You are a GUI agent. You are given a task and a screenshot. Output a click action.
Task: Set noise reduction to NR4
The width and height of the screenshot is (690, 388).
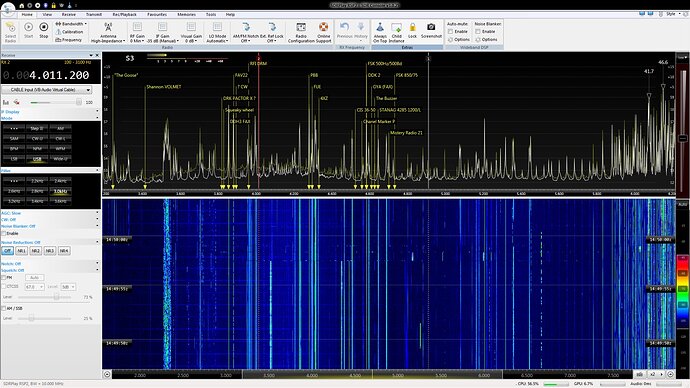pyautogui.click(x=64, y=251)
